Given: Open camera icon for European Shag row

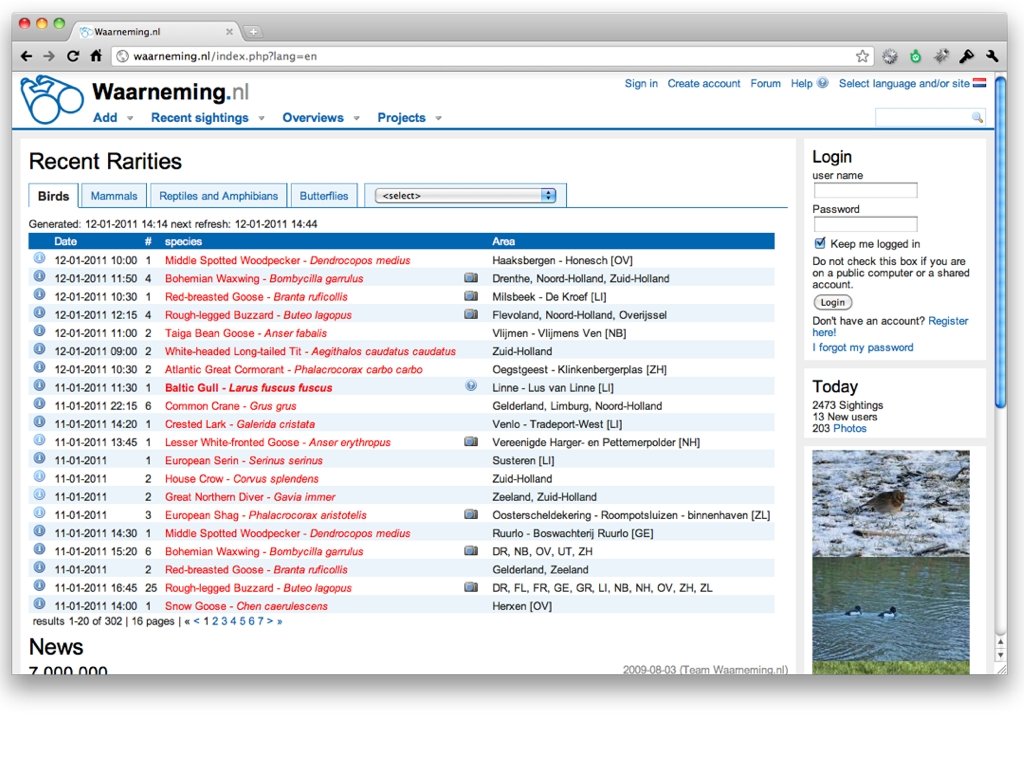Looking at the screenshot, I should click(471, 515).
